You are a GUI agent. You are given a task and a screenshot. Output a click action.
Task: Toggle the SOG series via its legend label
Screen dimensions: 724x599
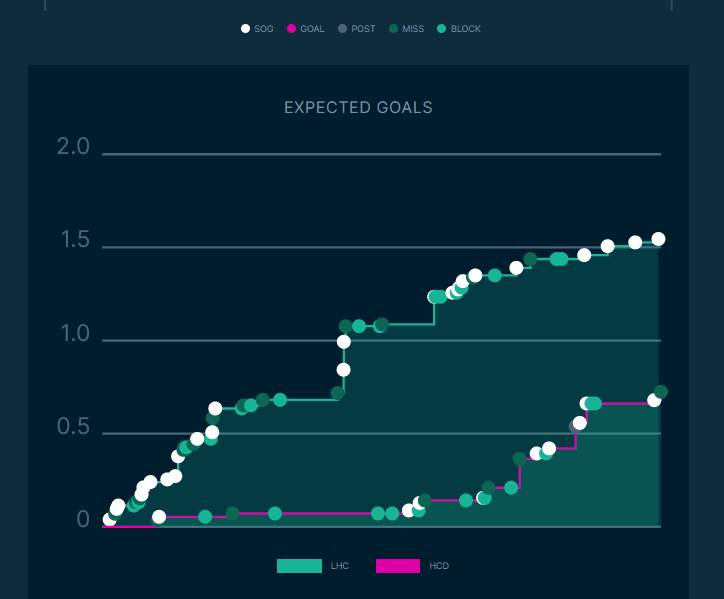[x=264, y=29]
